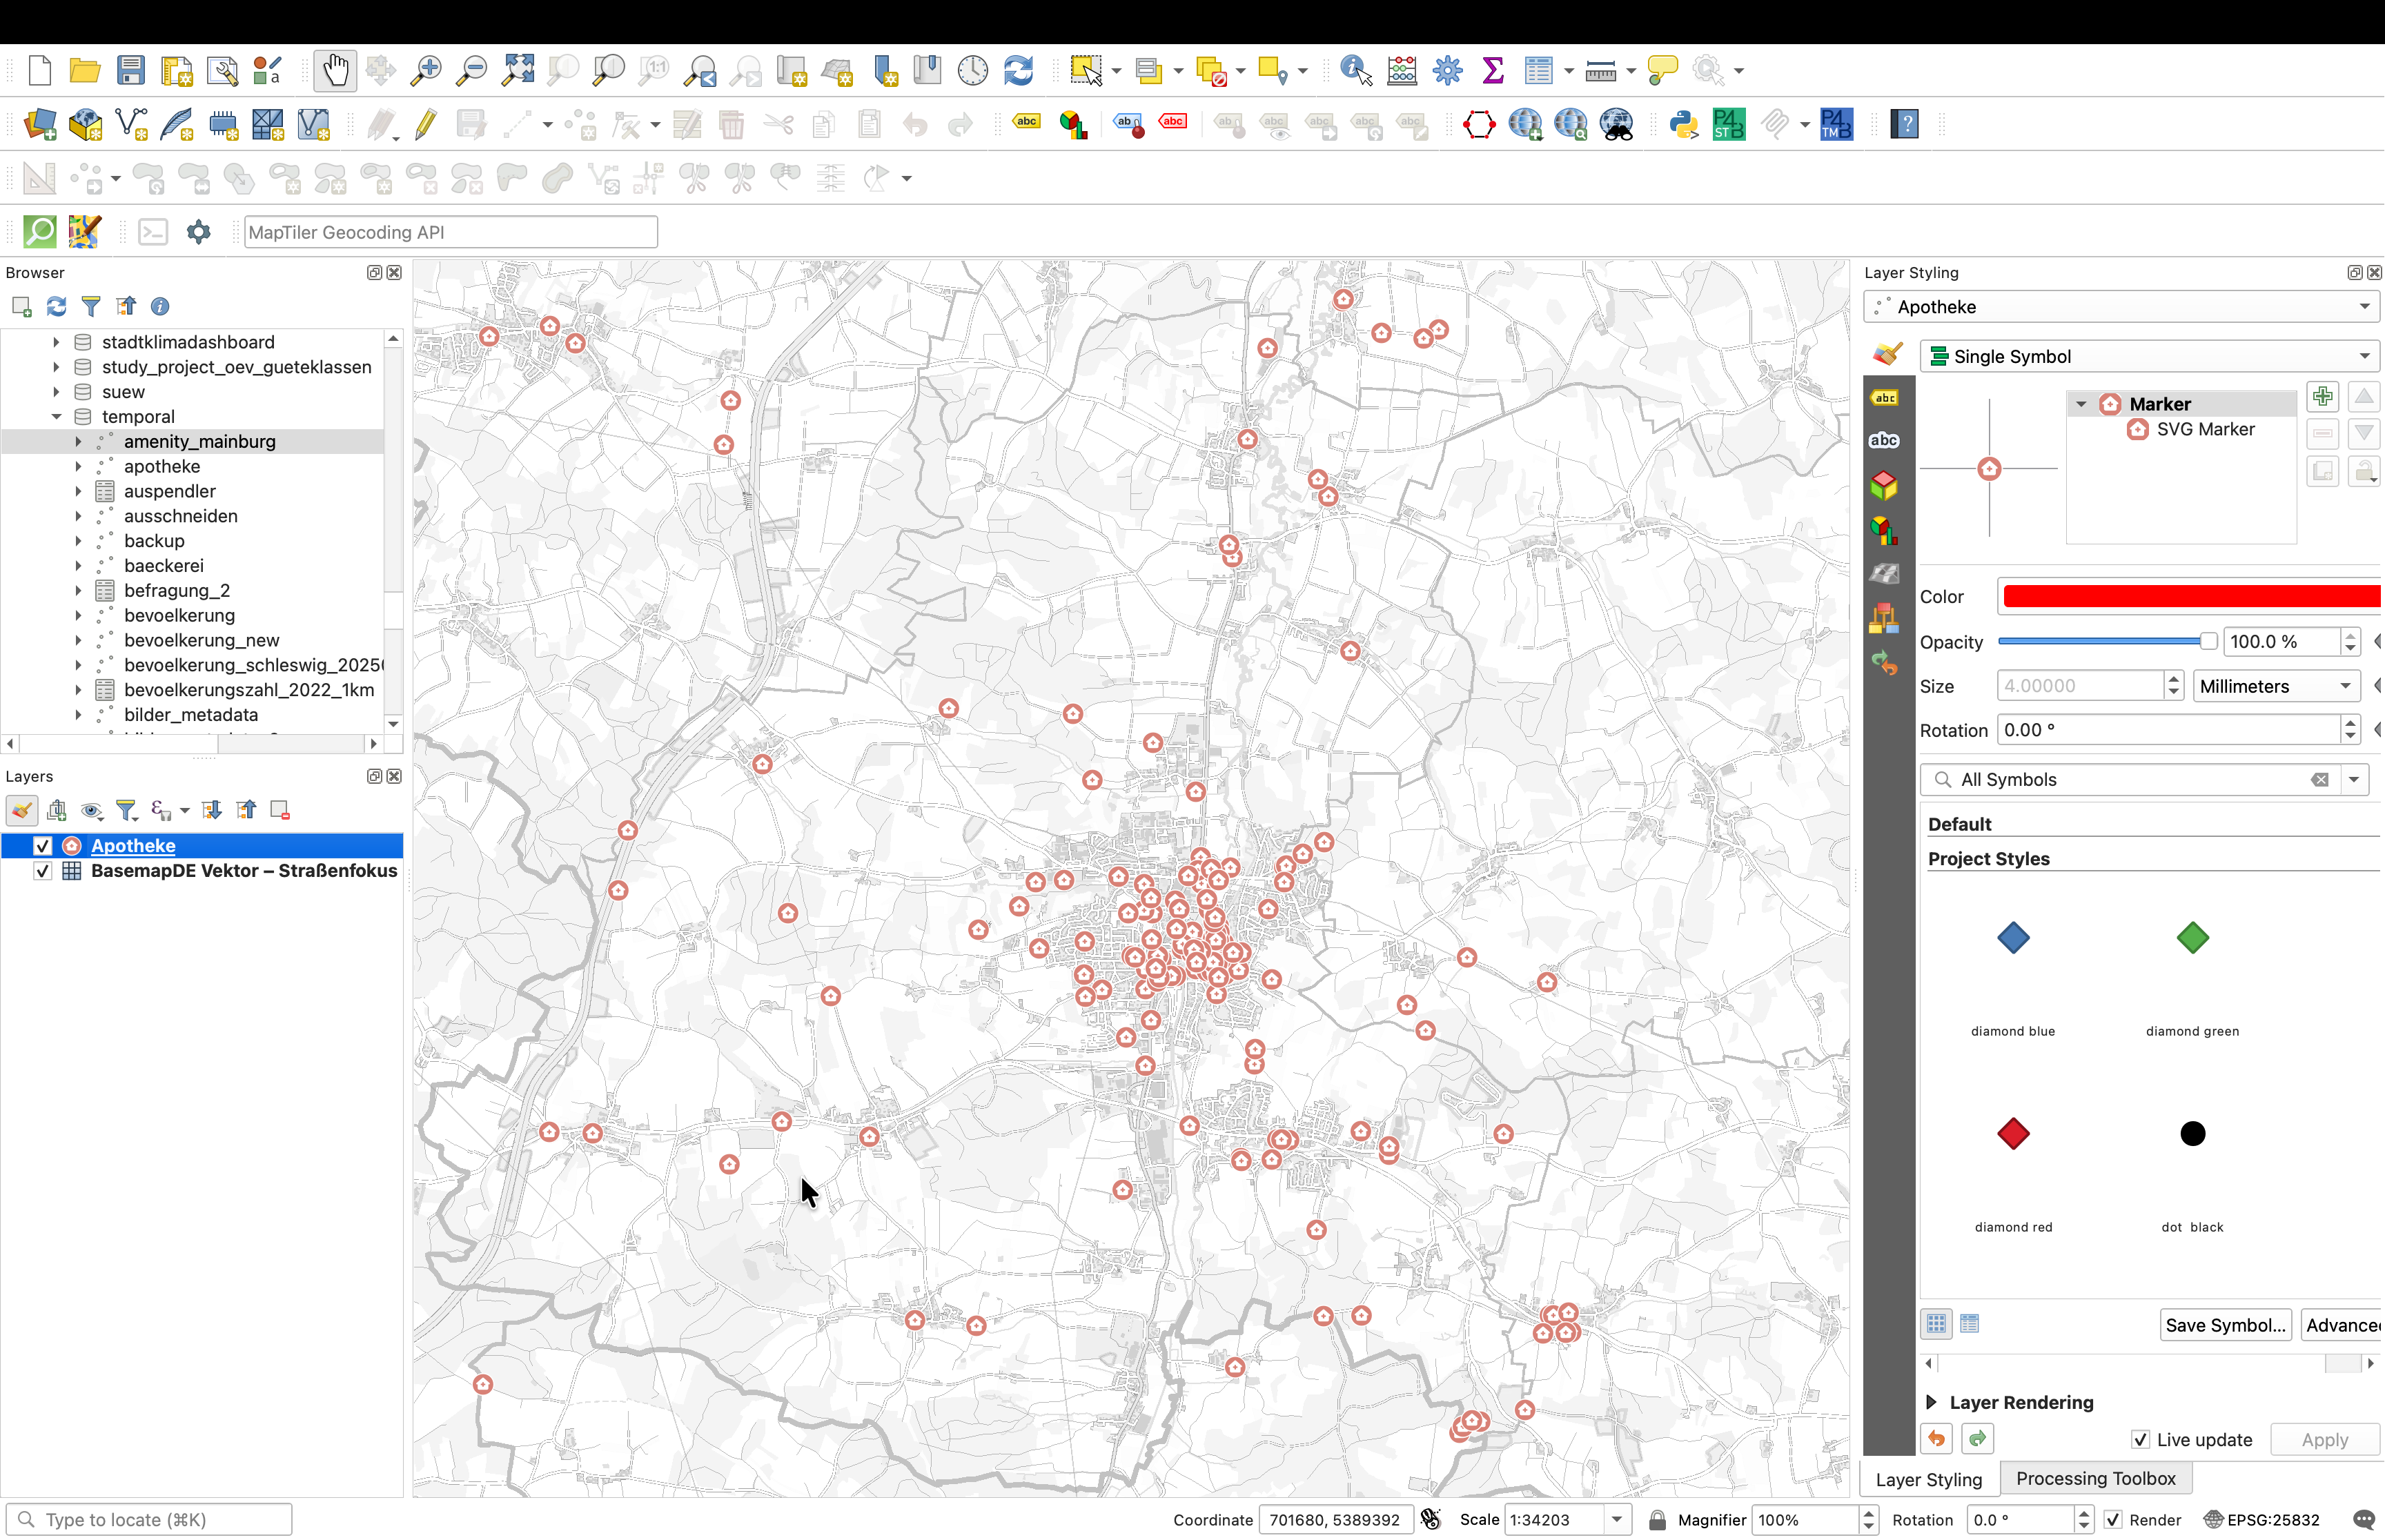
Task: Open the Labels tab in Layer Styling
Action: [x=1884, y=398]
